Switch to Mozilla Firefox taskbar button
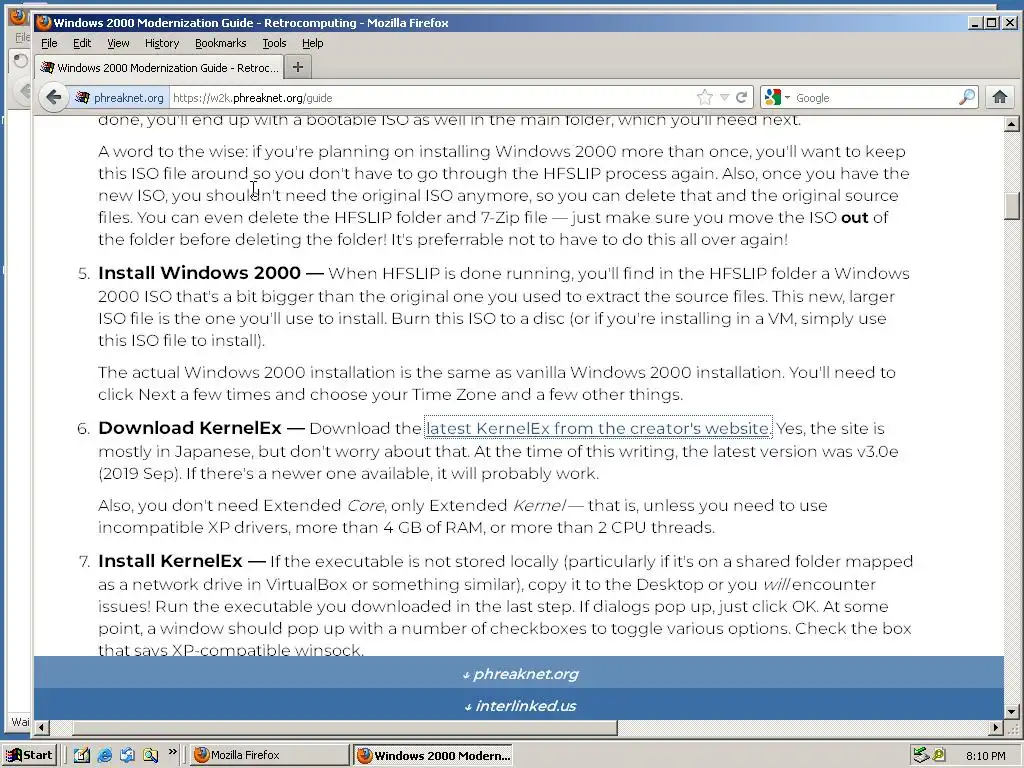Viewport: 1024px width, 768px height. coord(270,755)
